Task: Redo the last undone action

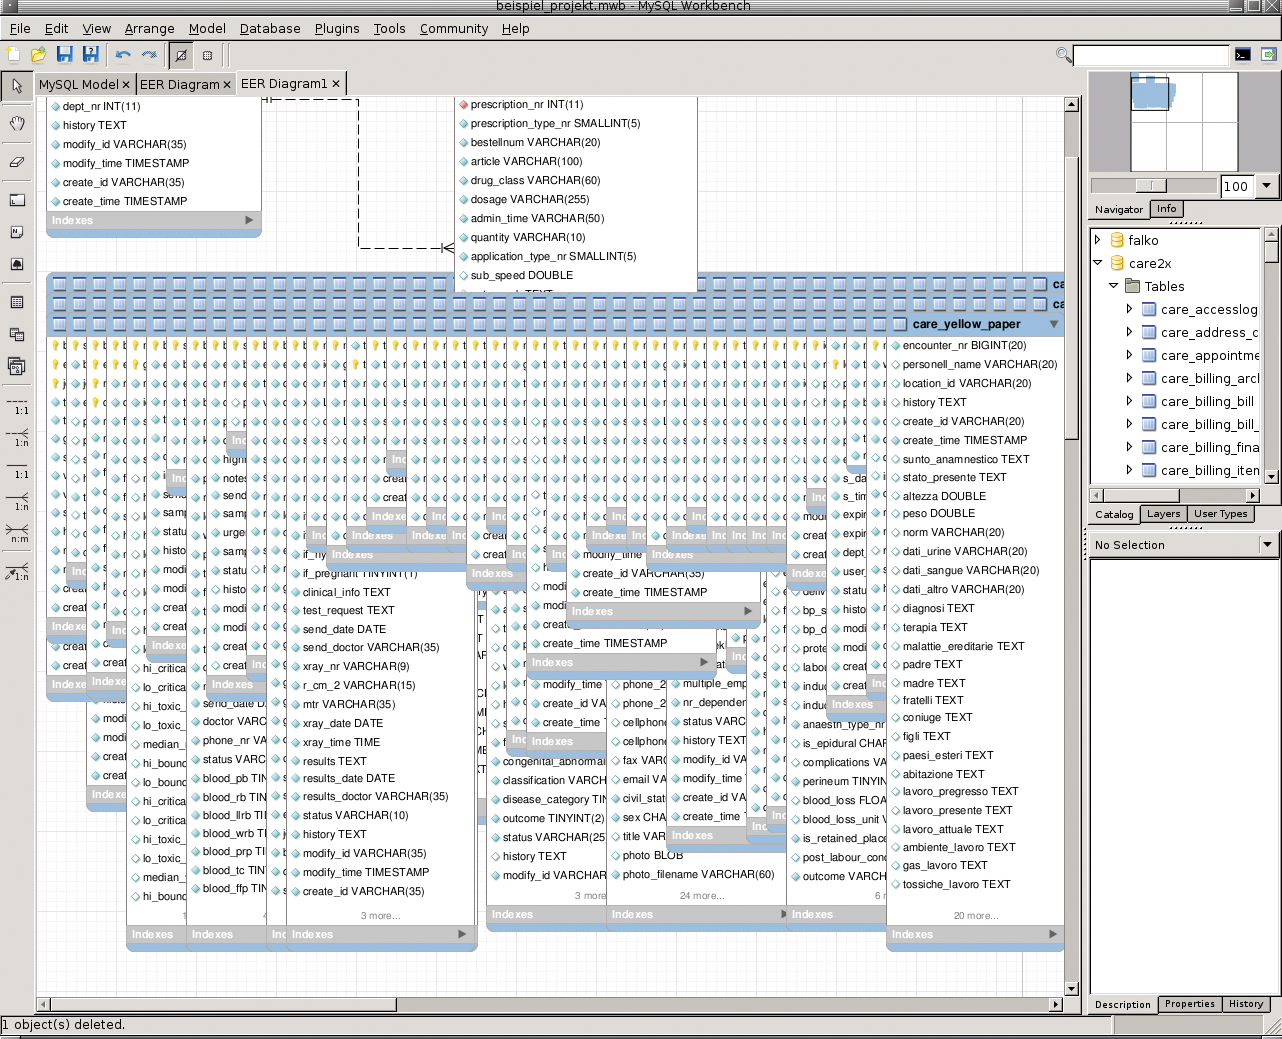Action: click(149, 55)
